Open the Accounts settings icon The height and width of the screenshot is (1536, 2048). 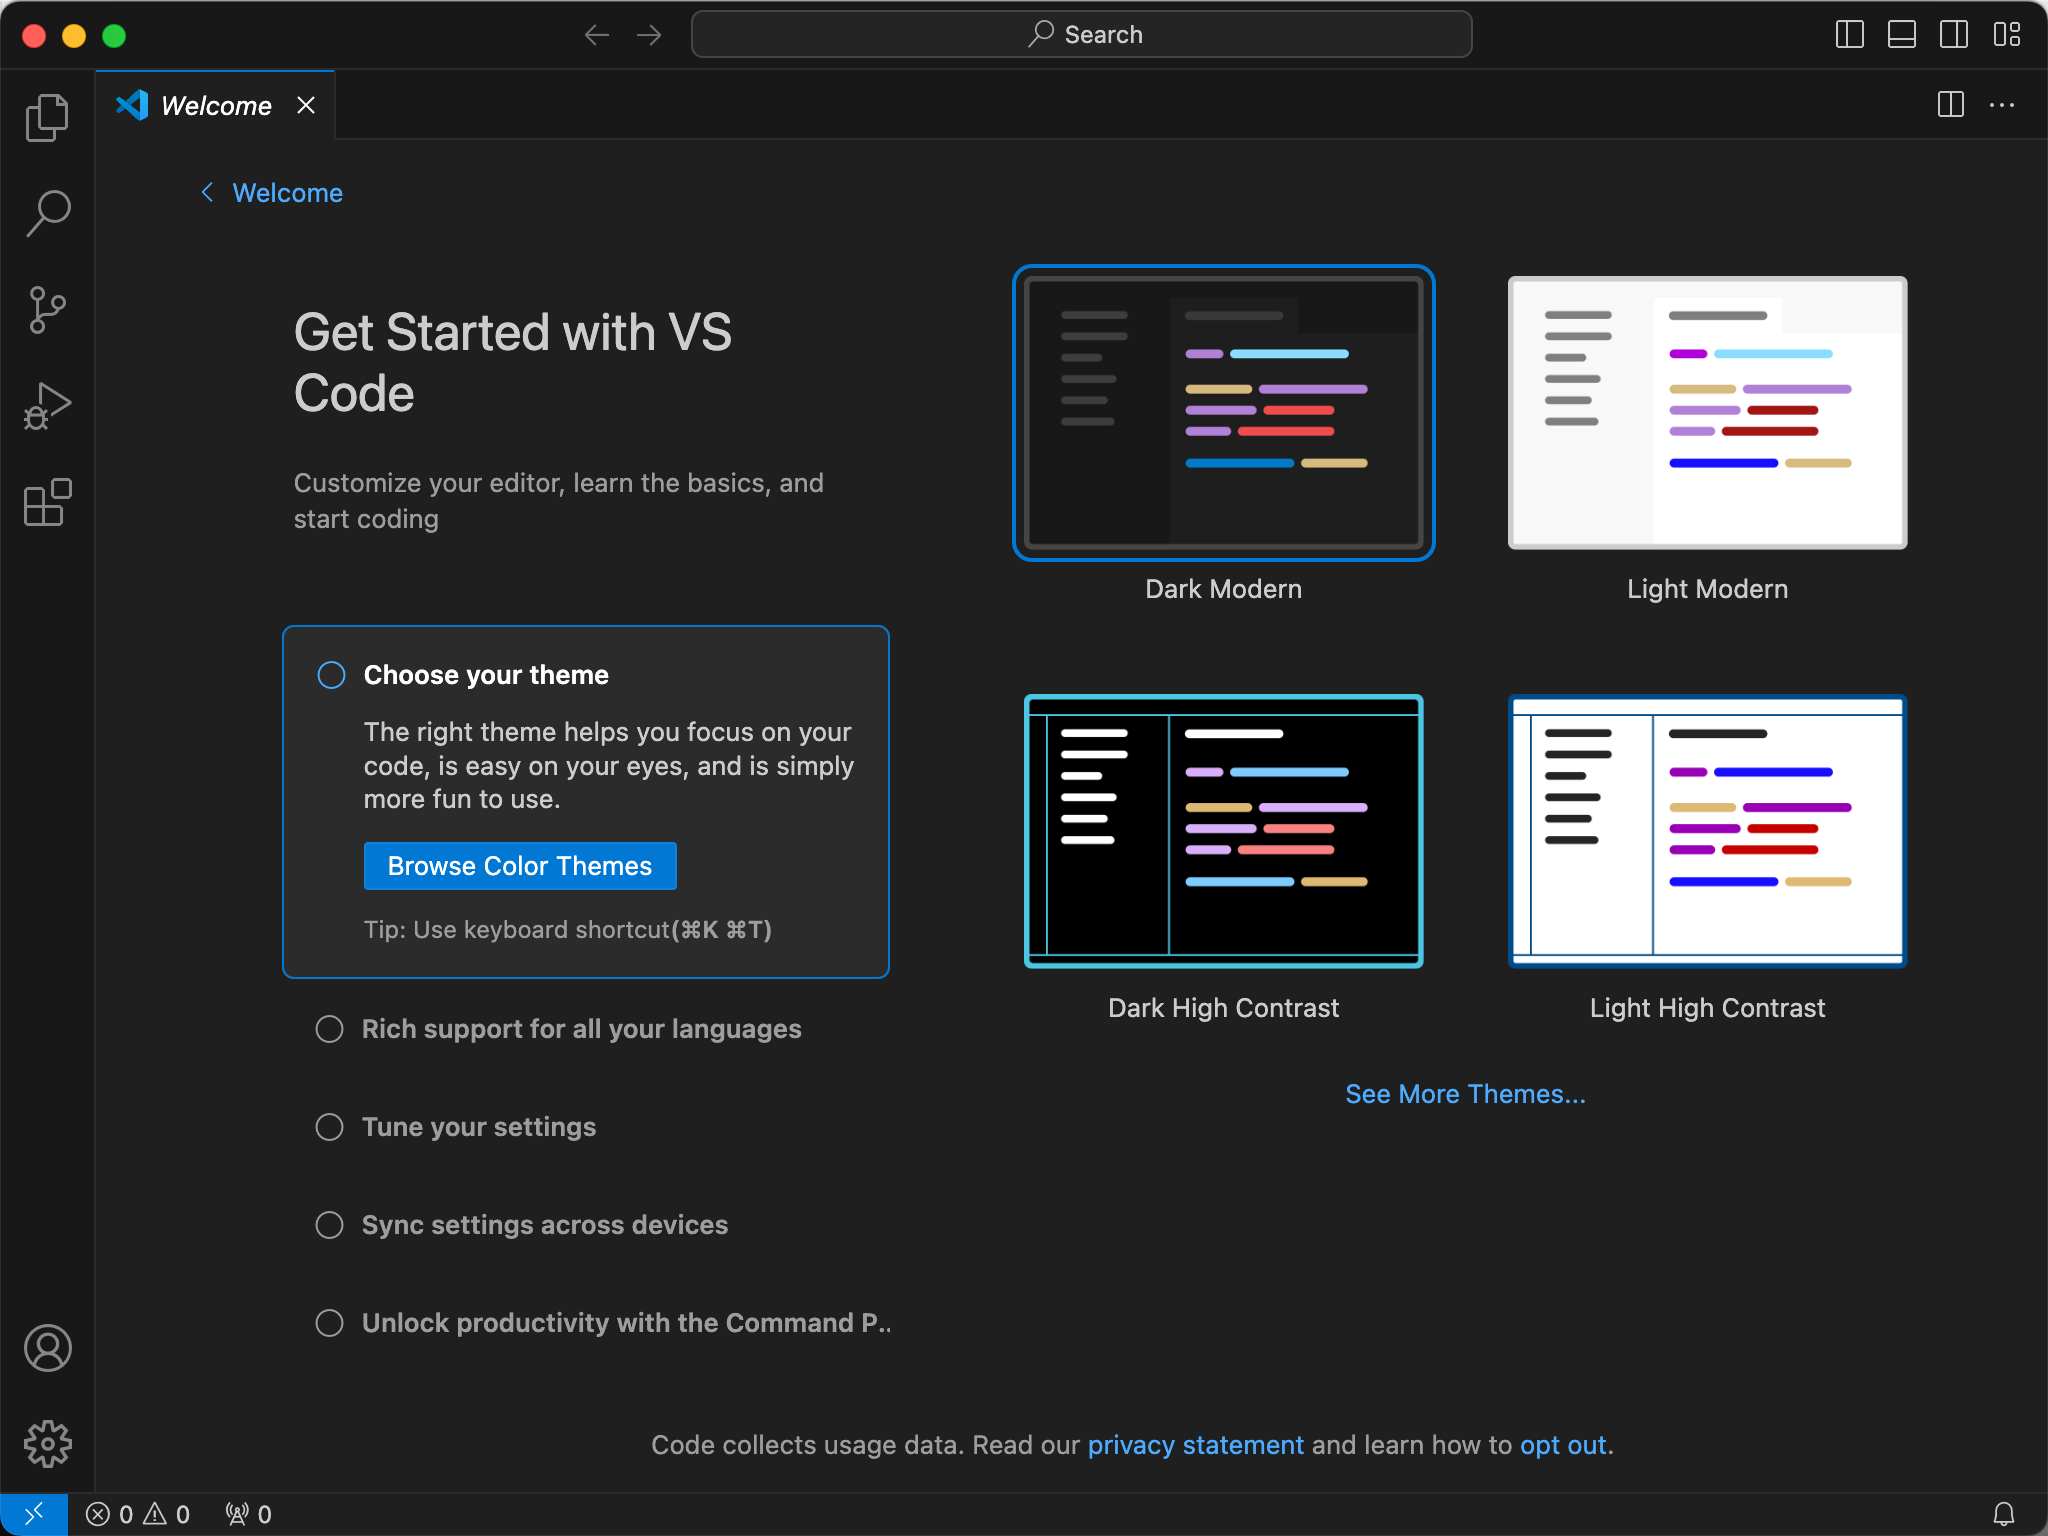click(48, 1346)
